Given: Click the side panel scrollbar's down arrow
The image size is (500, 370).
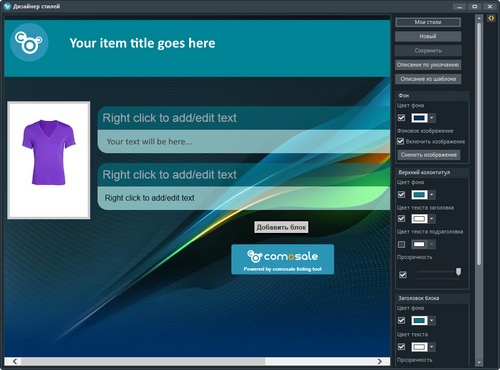Looking at the screenshot, I should coord(479,362).
